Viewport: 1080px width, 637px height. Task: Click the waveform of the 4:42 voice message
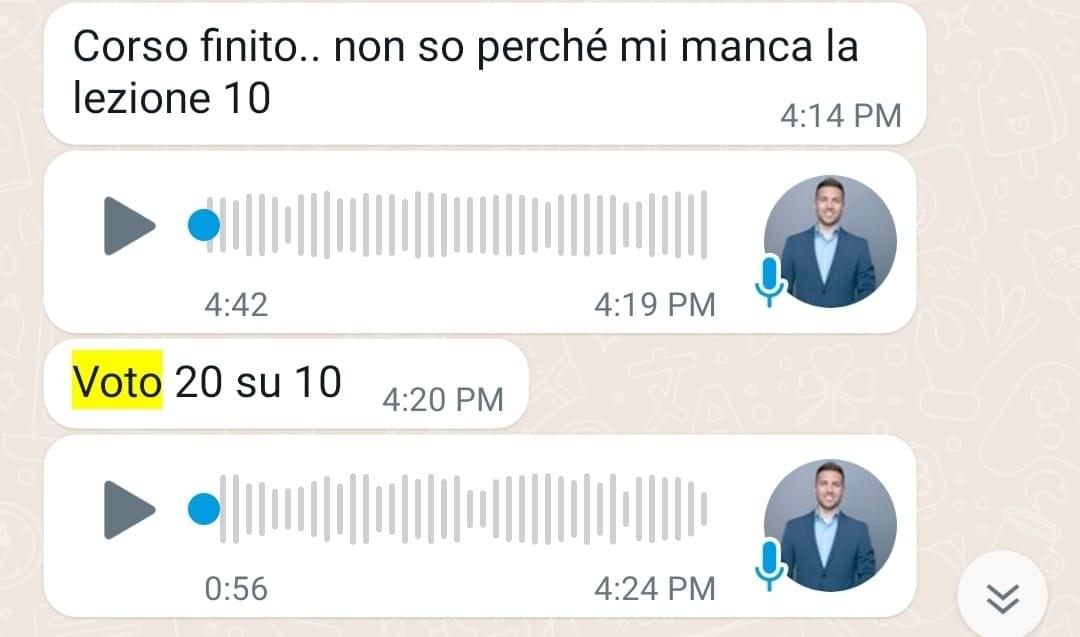tap(457, 225)
